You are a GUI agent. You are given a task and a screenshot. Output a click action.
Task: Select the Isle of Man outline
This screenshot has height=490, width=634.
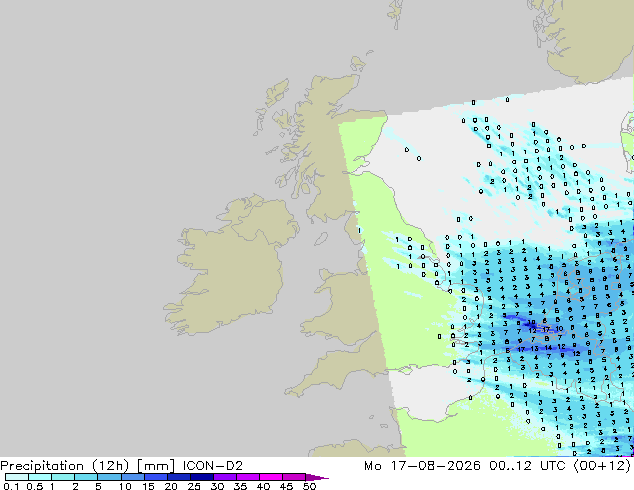(x=321, y=239)
